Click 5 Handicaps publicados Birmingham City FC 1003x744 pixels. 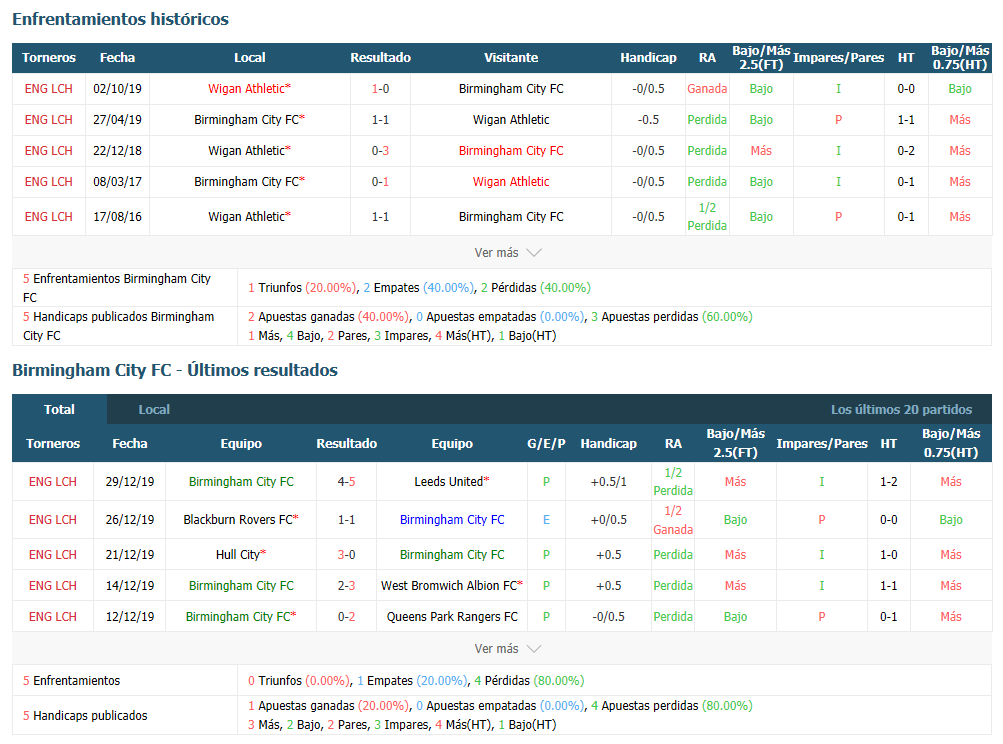tap(118, 326)
